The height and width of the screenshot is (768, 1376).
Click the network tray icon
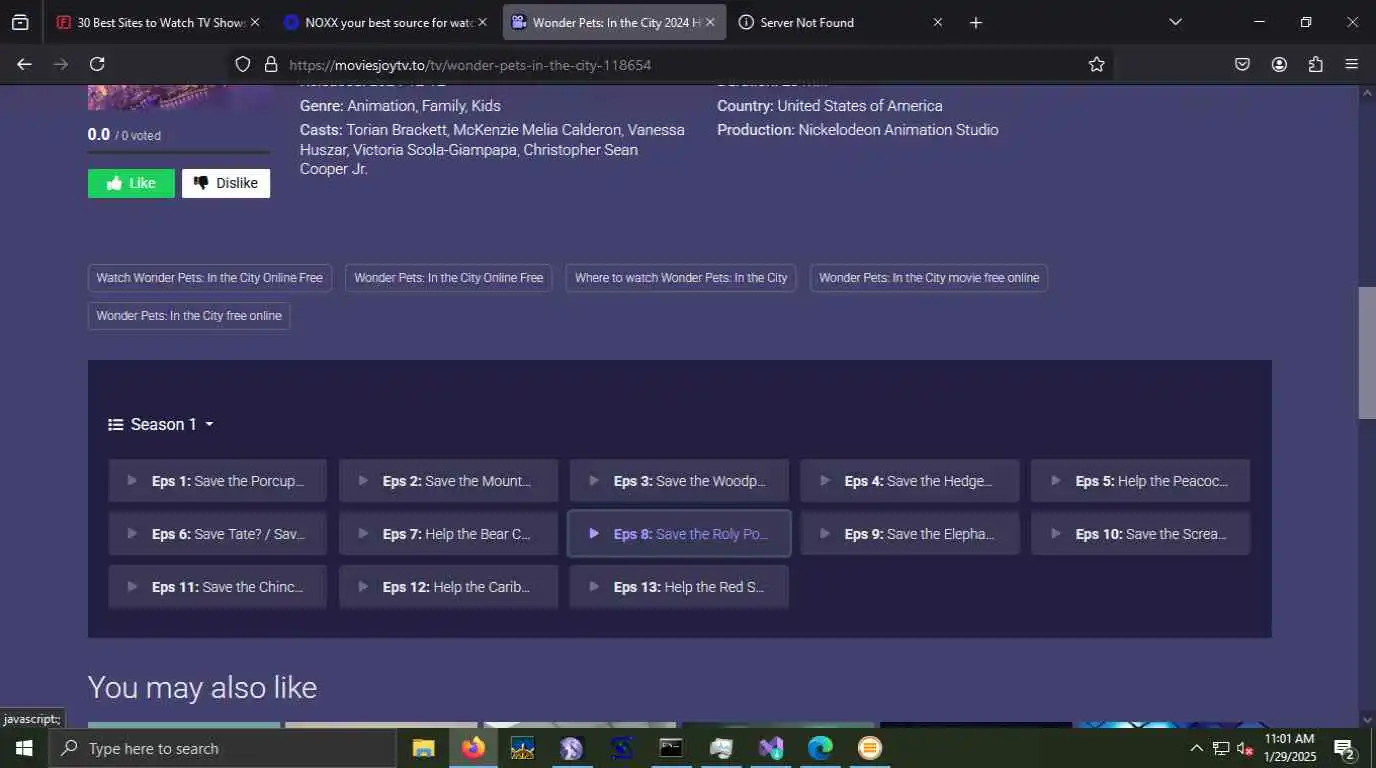click(x=1221, y=748)
